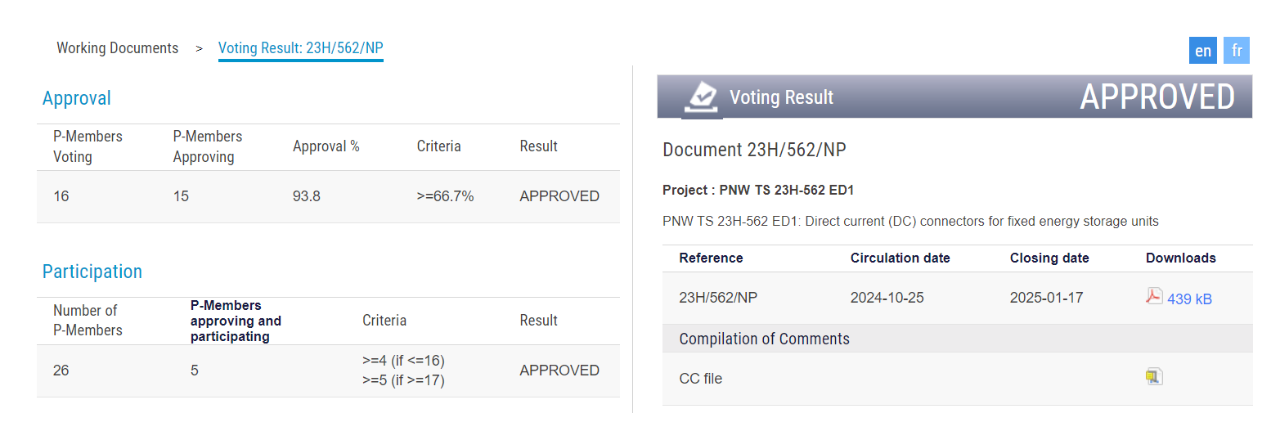
Task: Switch language to English with en button
Action: coord(1203,51)
